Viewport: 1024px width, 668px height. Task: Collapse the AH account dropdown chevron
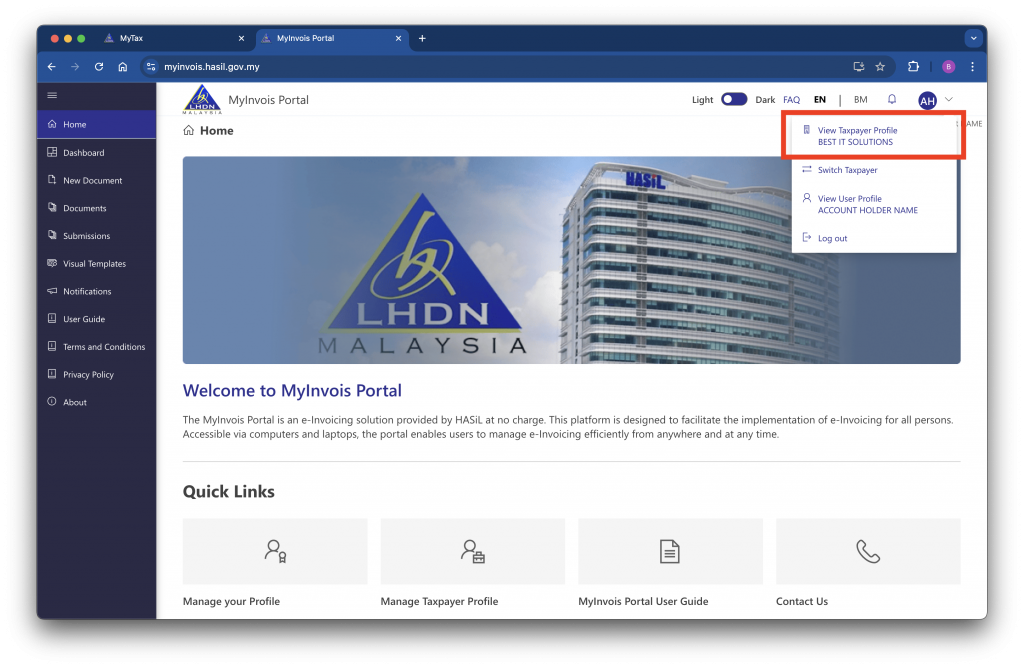(949, 100)
